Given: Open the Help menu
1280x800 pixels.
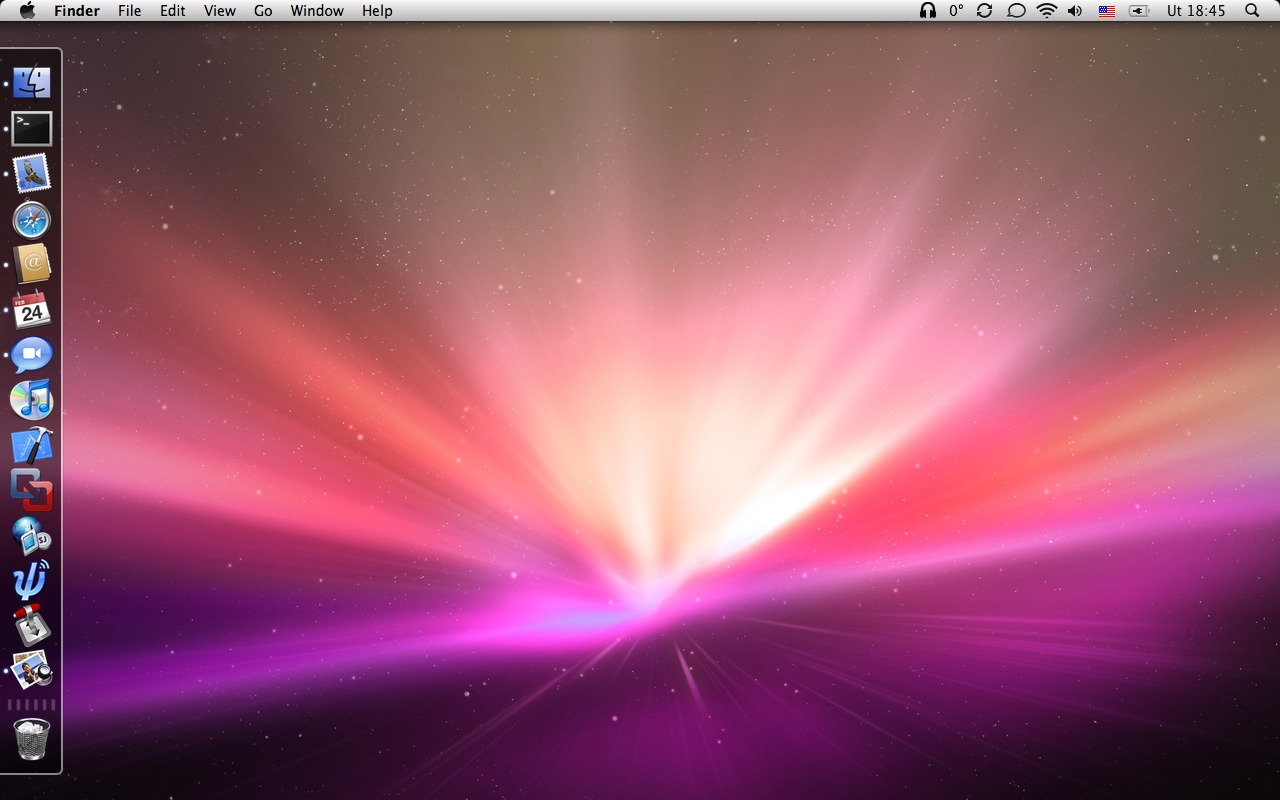Looking at the screenshot, I should pyautogui.click(x=377, y=11).
